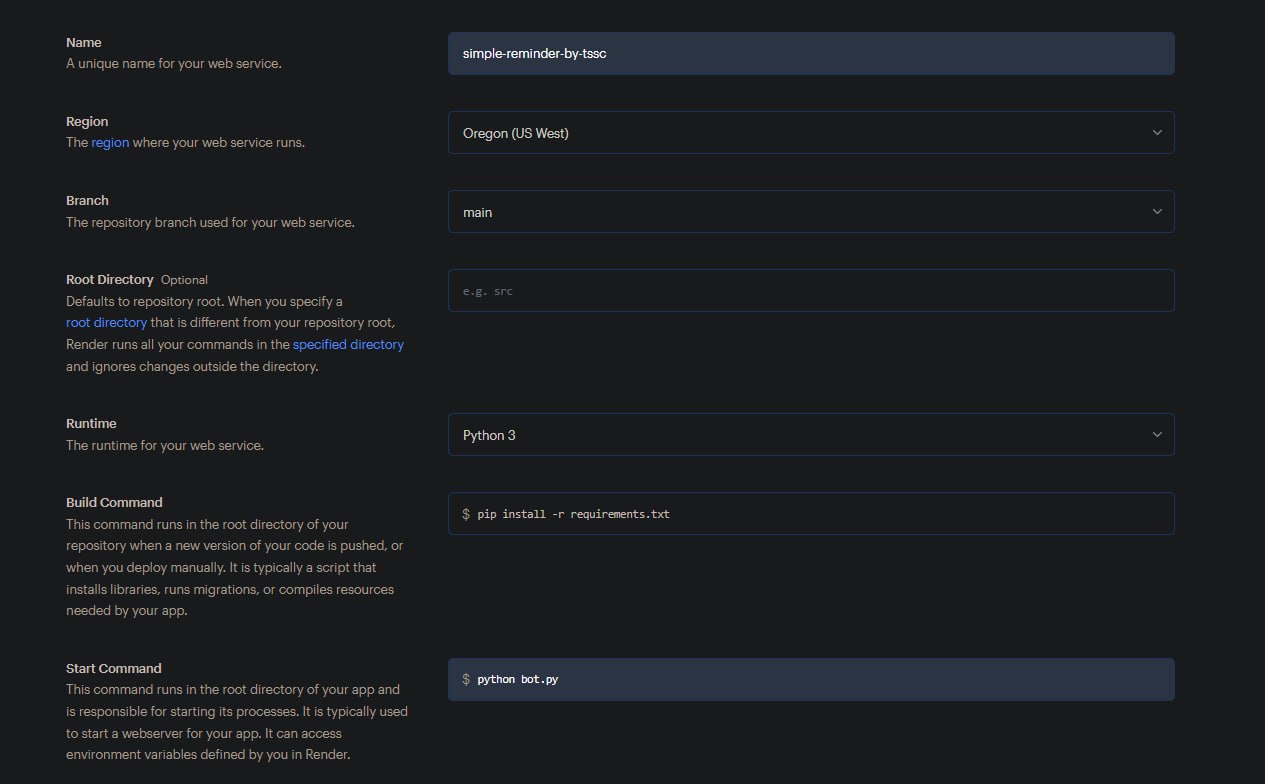1265x784 pixels.
Task: Open the blue "region" help link
Action: (110, 143)
